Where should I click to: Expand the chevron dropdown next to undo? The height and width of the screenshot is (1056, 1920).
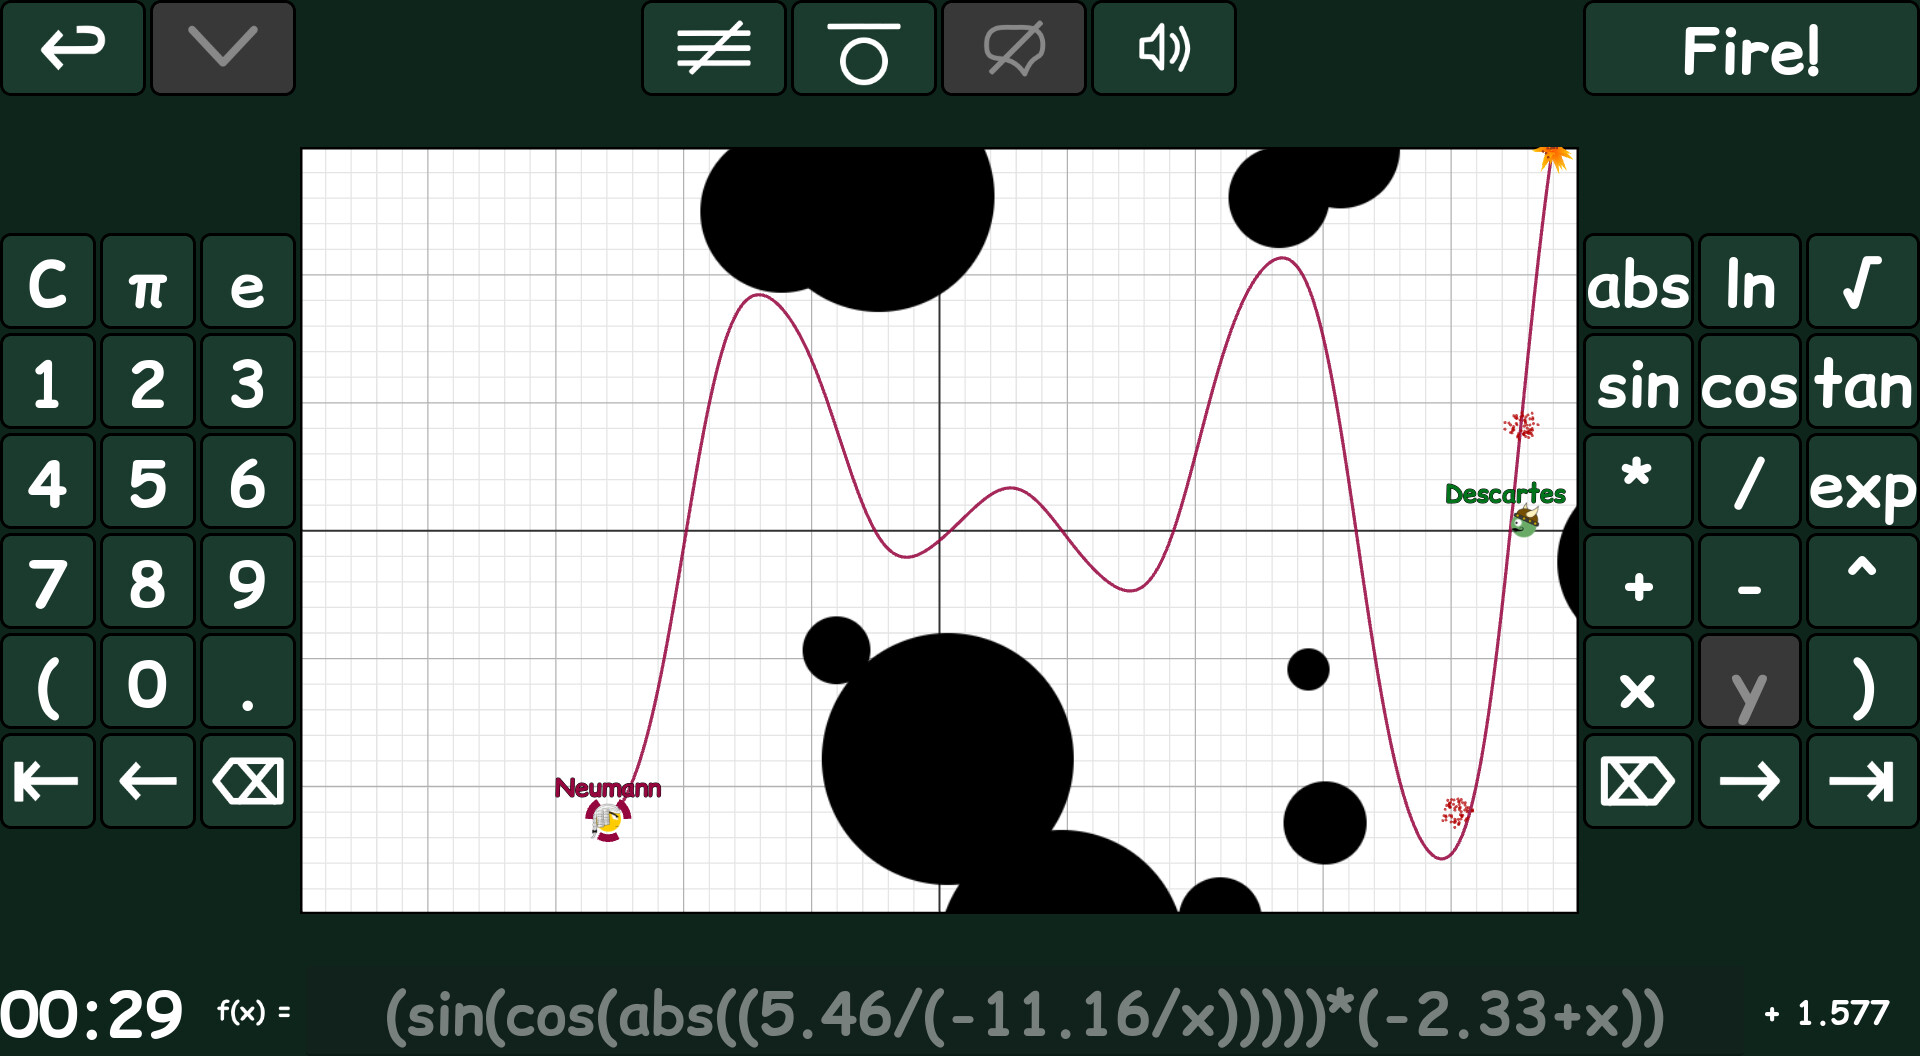222,48
